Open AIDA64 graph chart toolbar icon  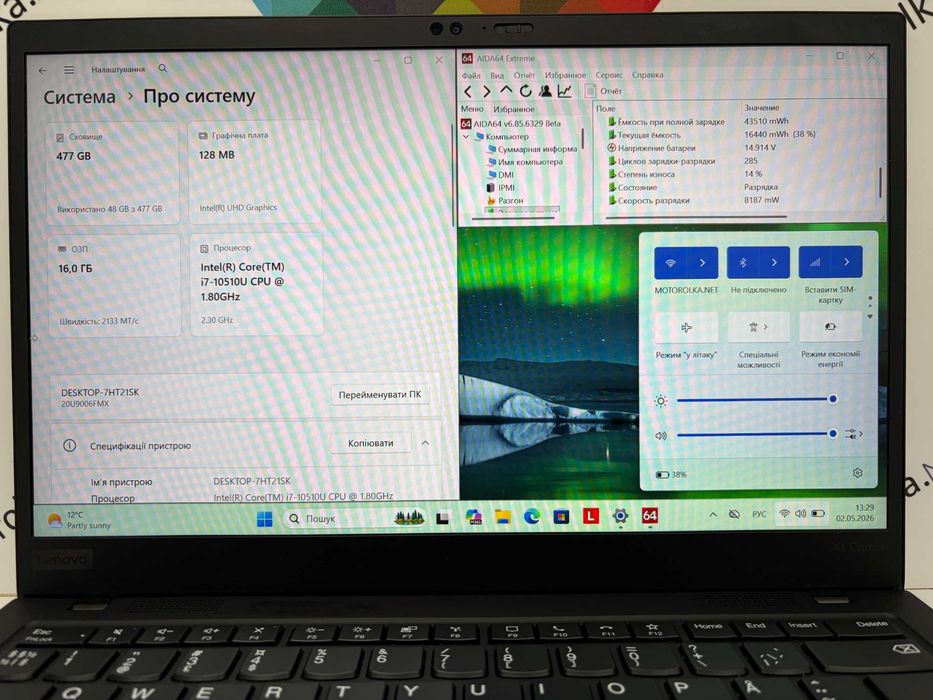pyautogui.click(x=564, y=91)
